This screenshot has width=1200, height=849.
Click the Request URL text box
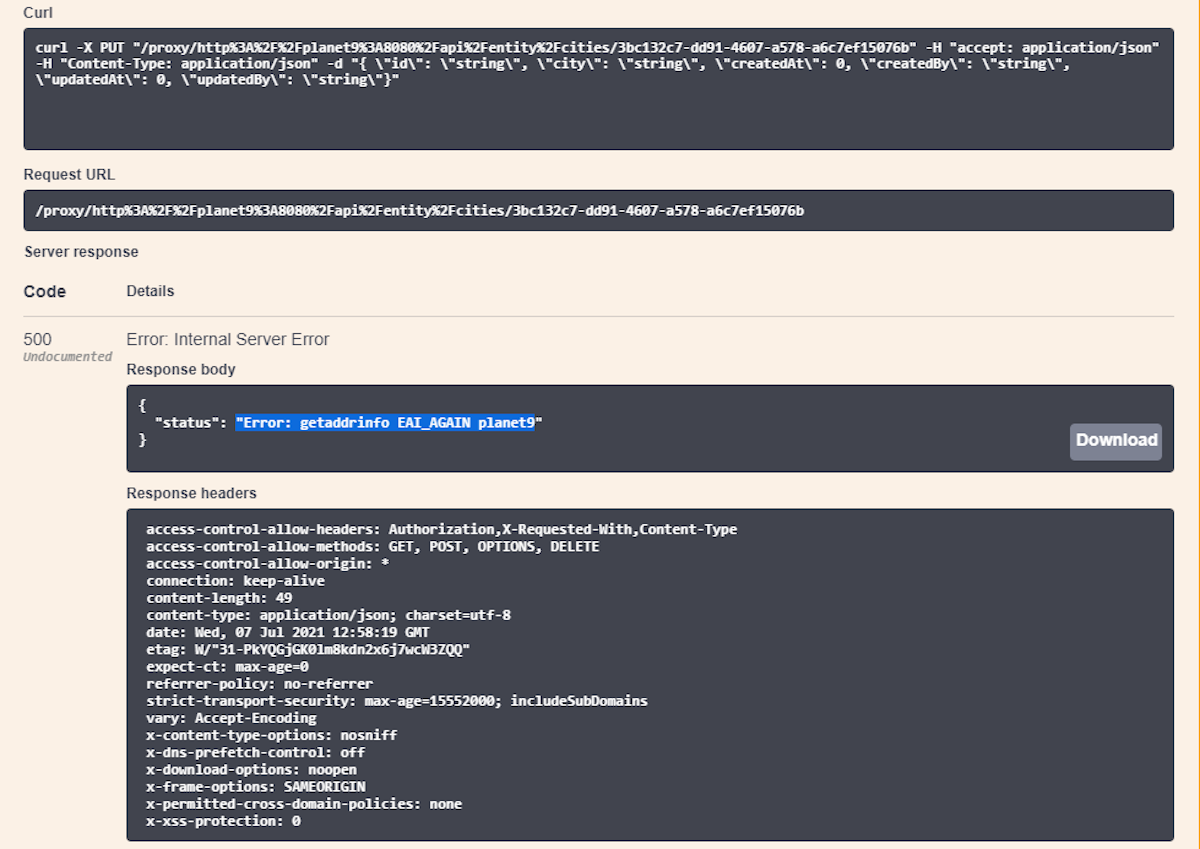click(598, 211)
